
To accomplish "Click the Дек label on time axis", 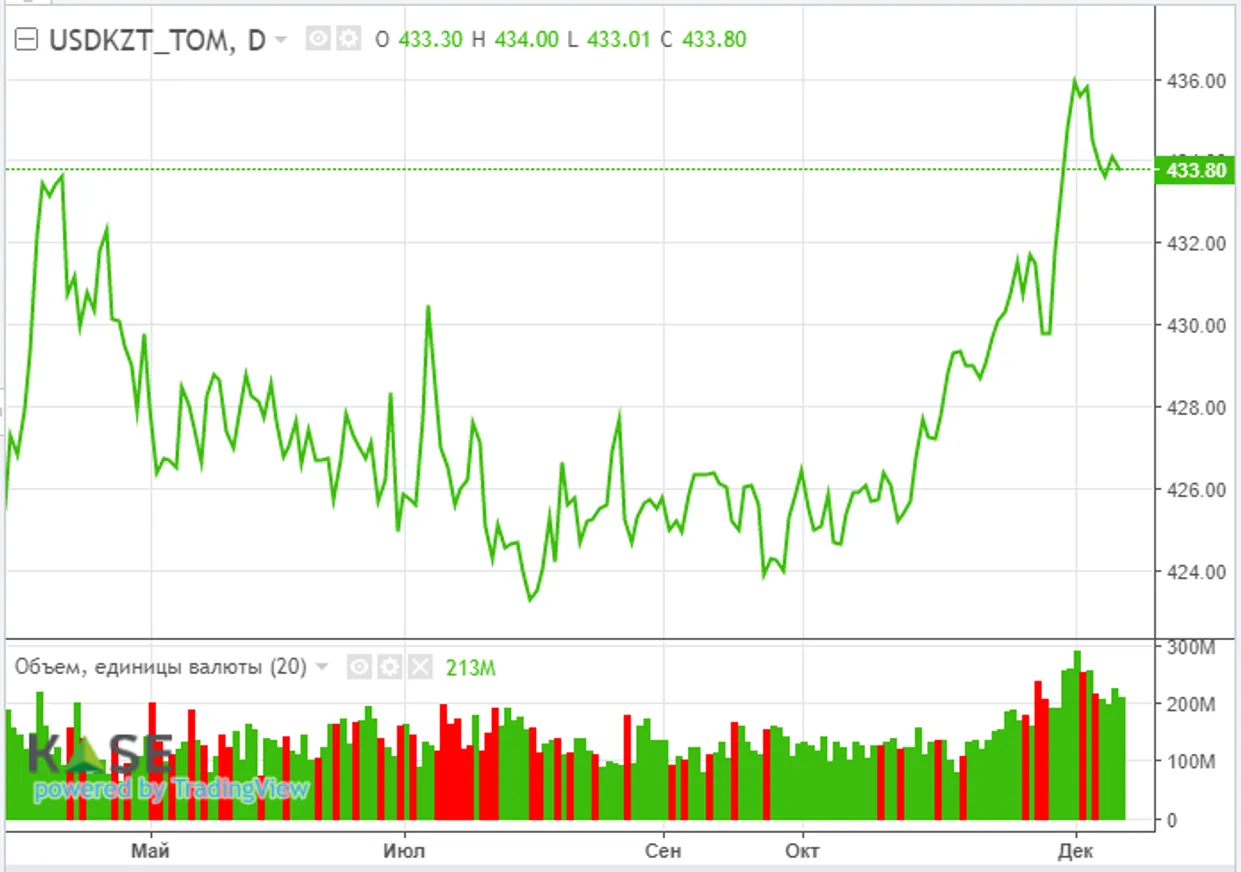I will pyautogui.click(x=1076, y=851).
